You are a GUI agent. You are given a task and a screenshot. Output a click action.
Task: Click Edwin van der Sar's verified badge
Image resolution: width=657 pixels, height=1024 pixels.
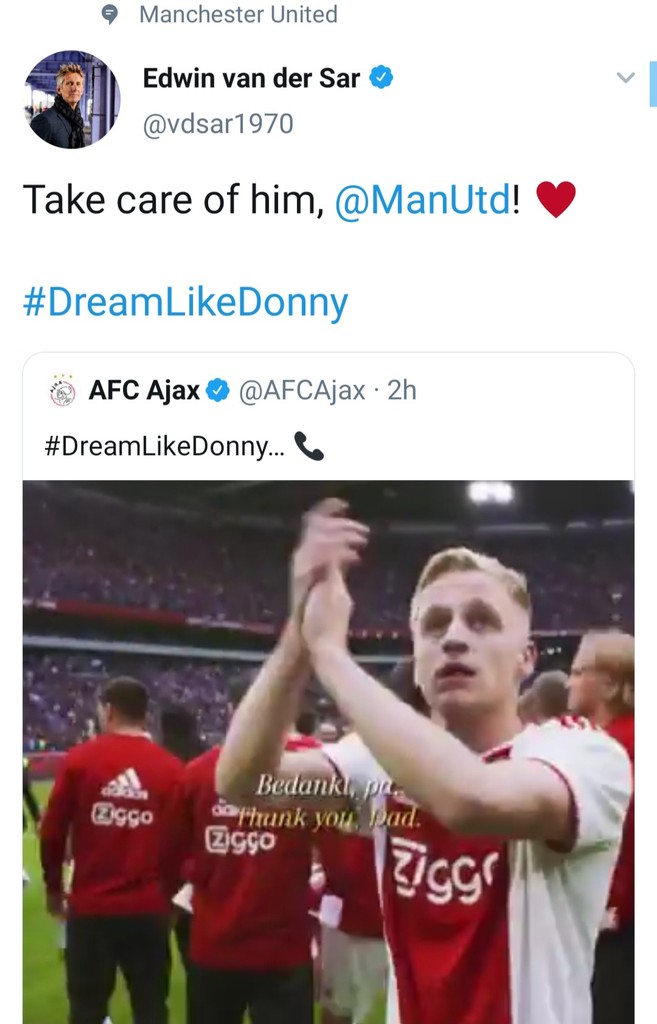381,78
